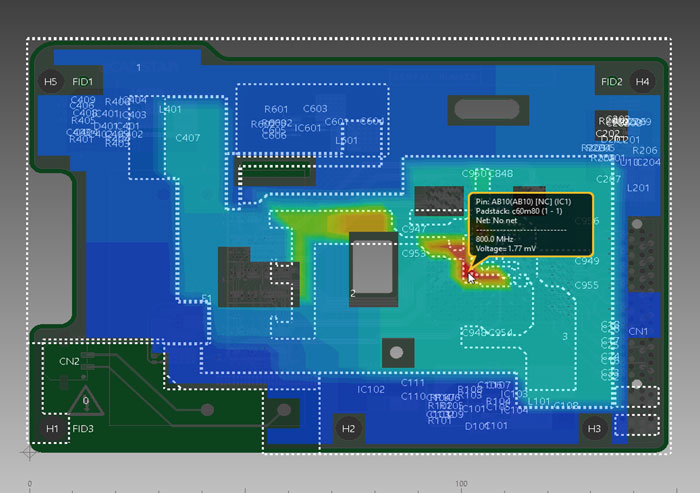
Task: Select connector label CN2
Action: [x=69, y=361]
